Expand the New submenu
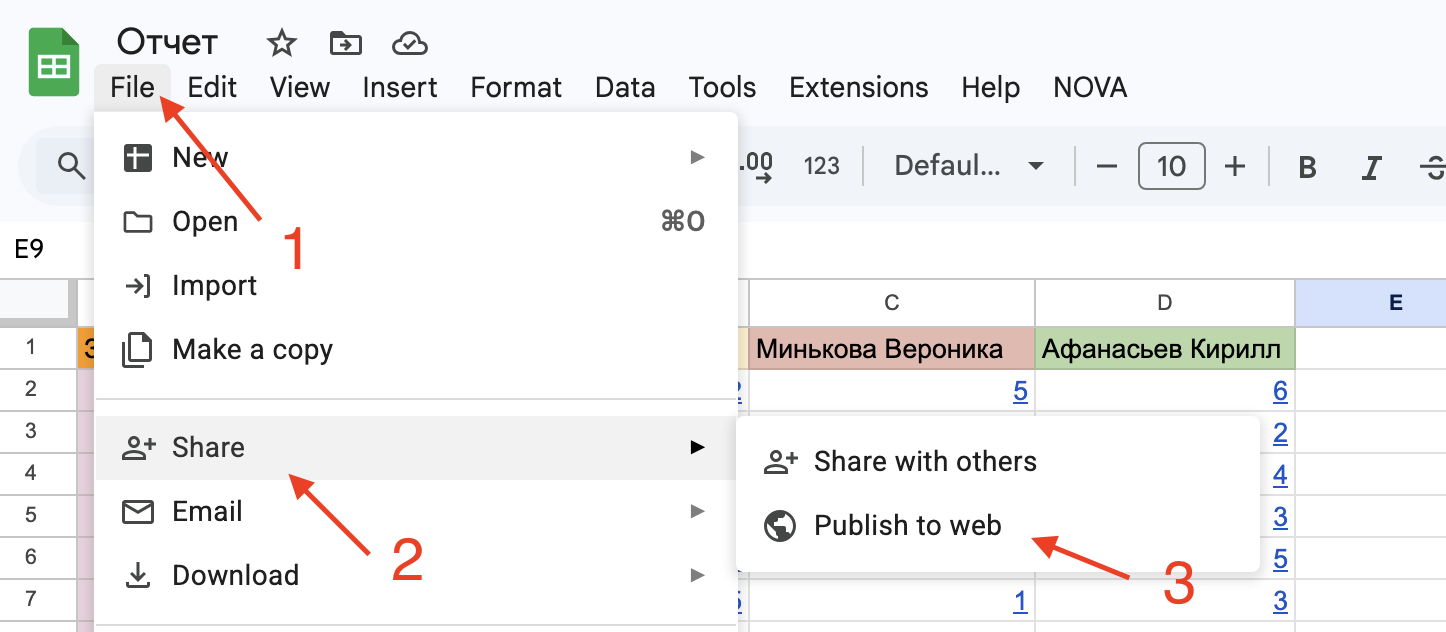Image resolution: width=1446 pixels, height=632 pixels. coord(200,157)
